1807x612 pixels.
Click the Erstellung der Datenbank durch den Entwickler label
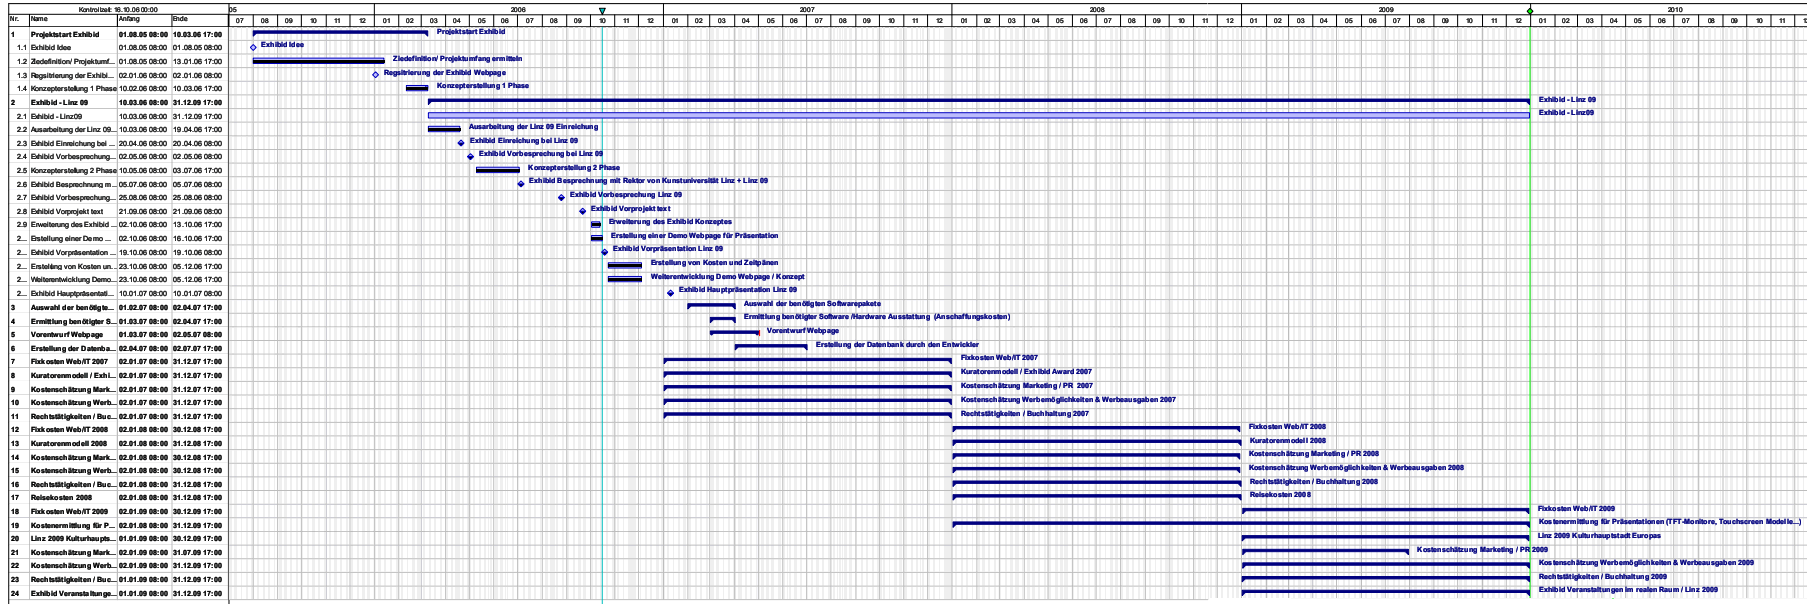[x=897, y=344]
